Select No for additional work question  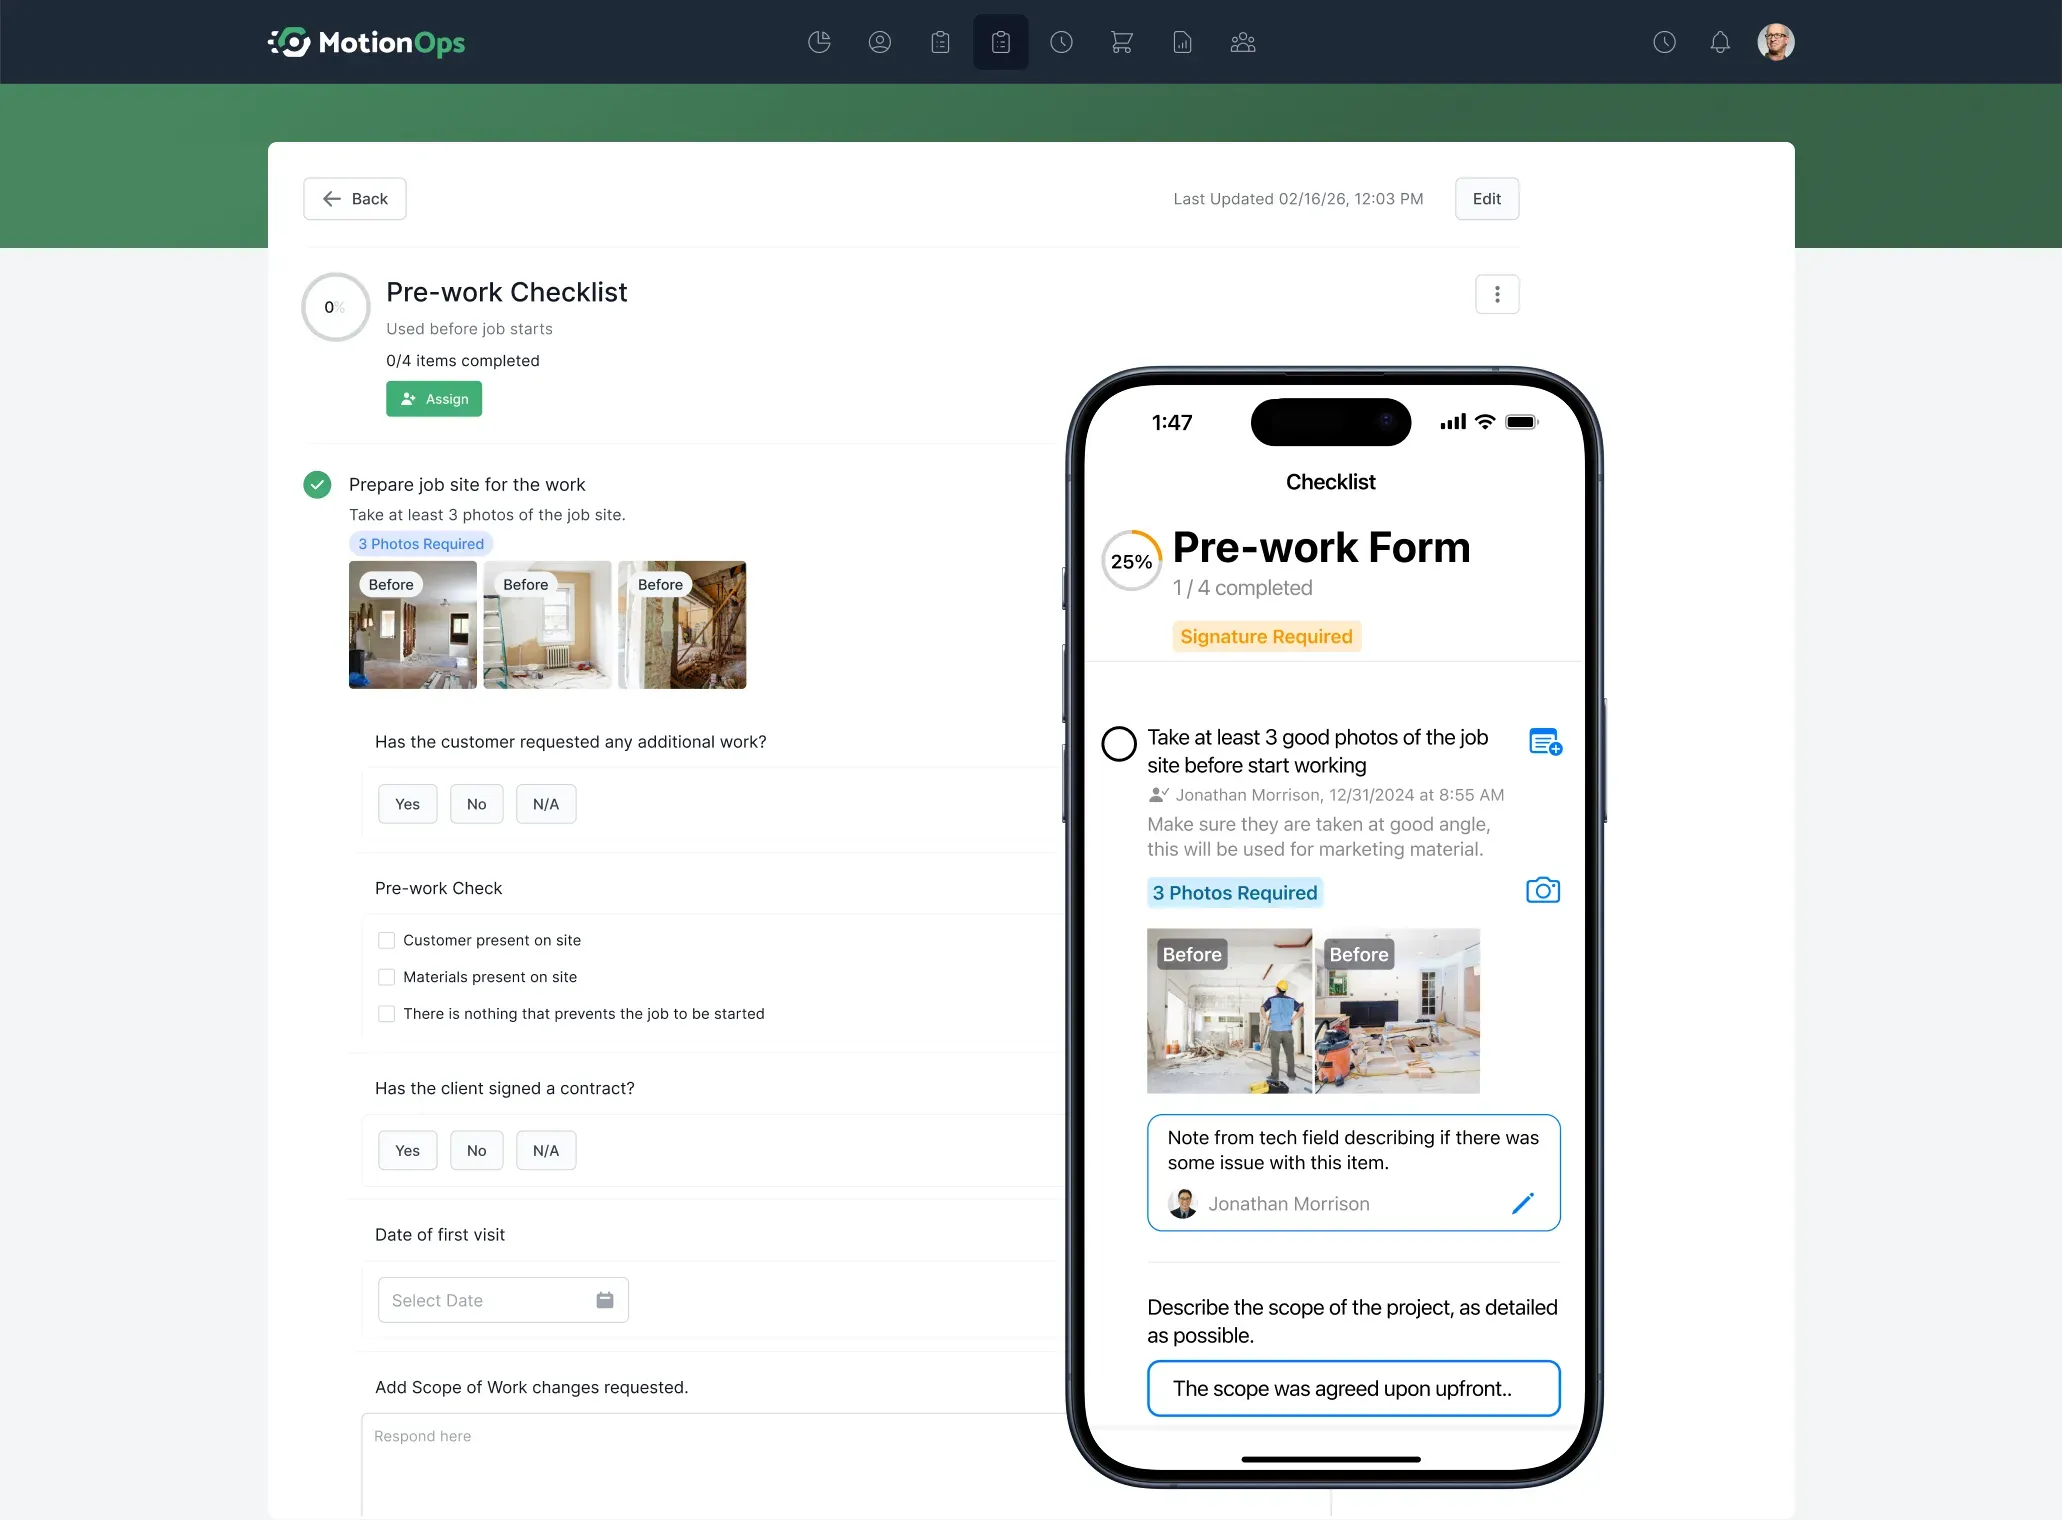point(476,804)
